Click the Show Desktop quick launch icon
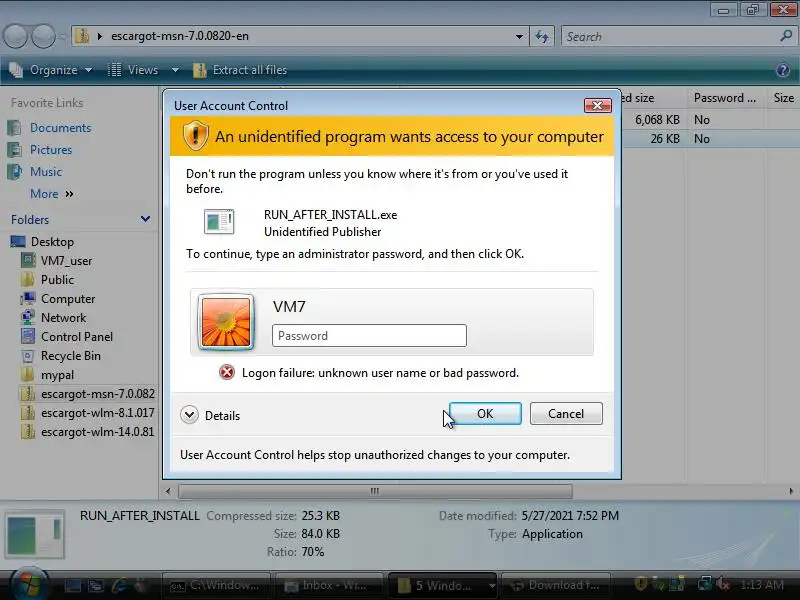Screen dimensions: 800x600 point(72,586)
